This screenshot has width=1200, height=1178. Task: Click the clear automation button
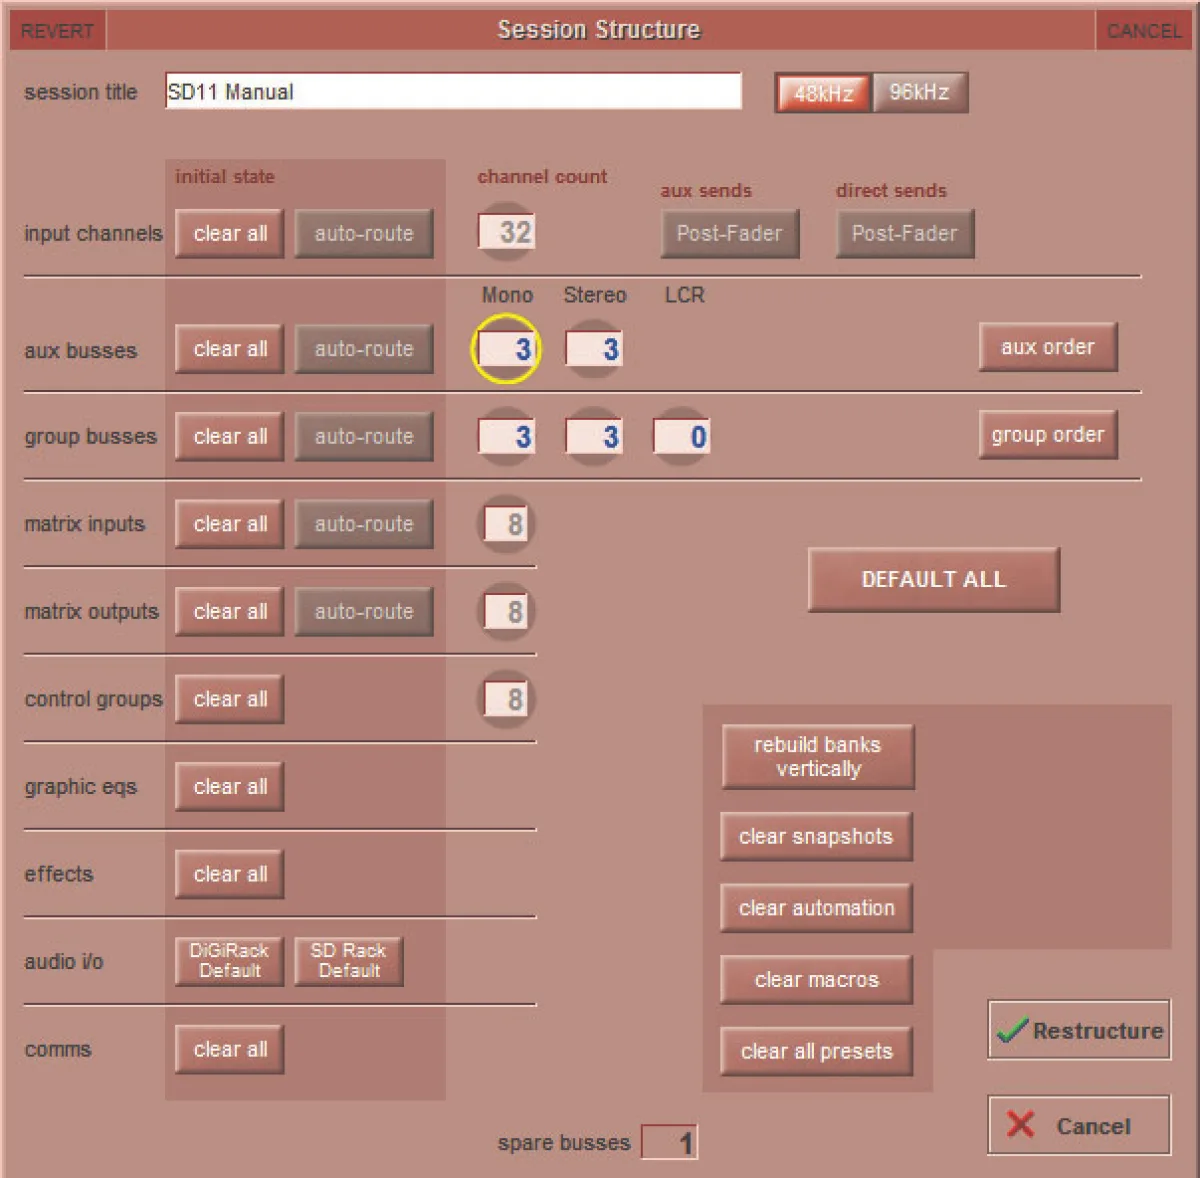(x=816, y=908)
